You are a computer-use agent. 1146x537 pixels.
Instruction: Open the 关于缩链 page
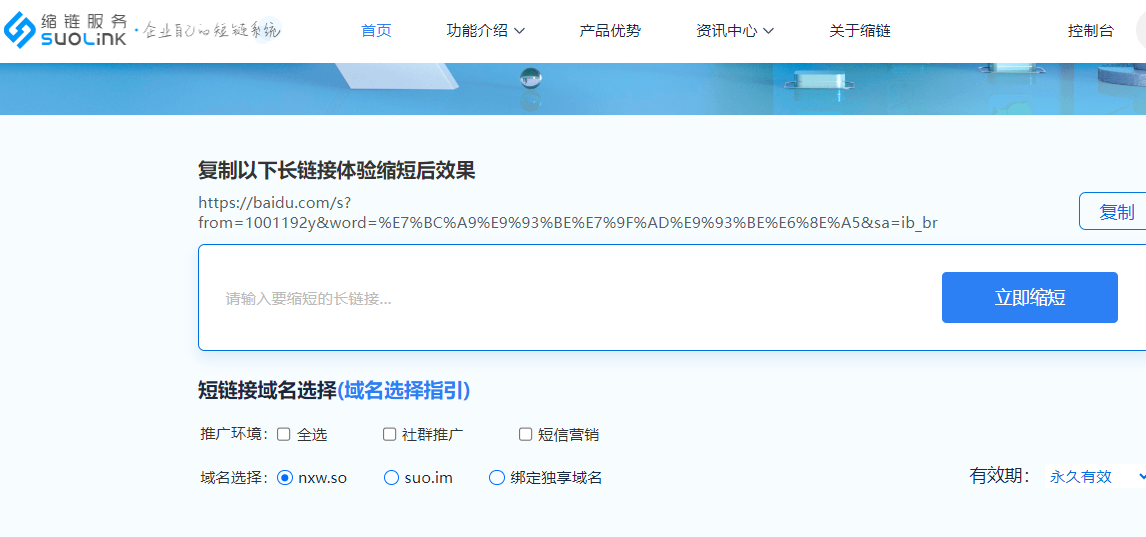point(859,30)
